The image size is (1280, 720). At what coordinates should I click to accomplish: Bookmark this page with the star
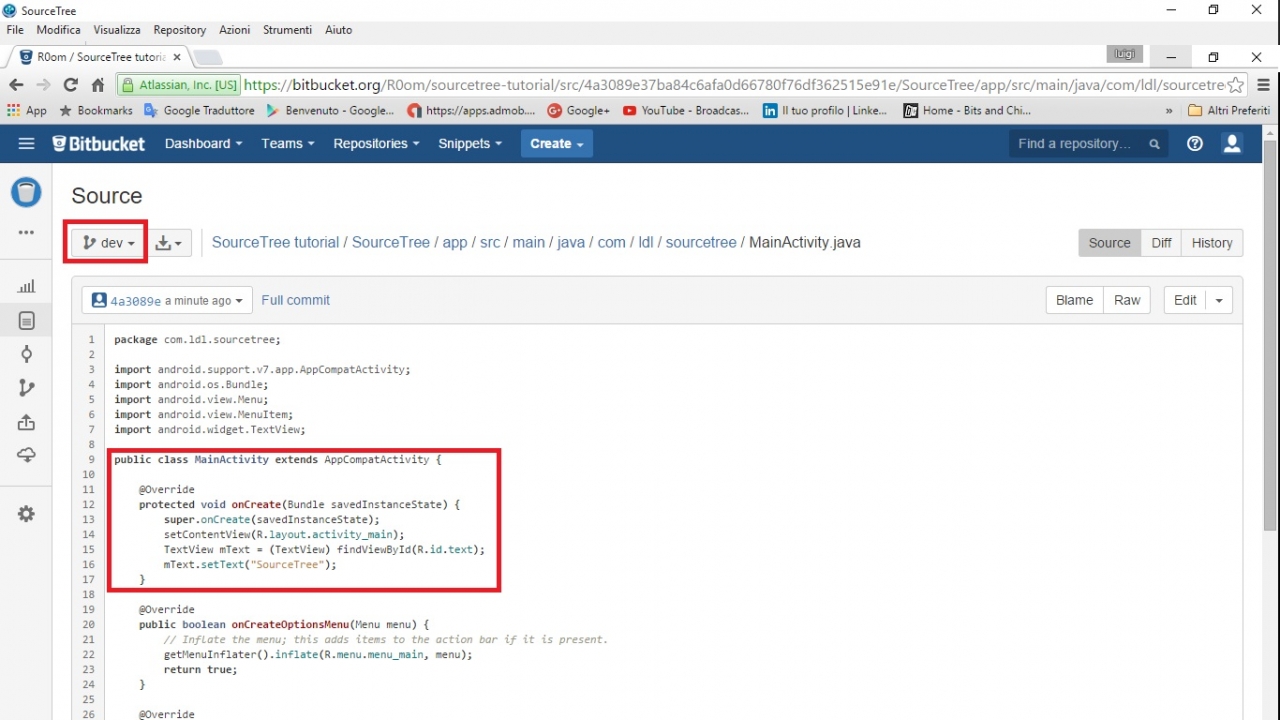pyautogui.click(x=1236, y=85)
